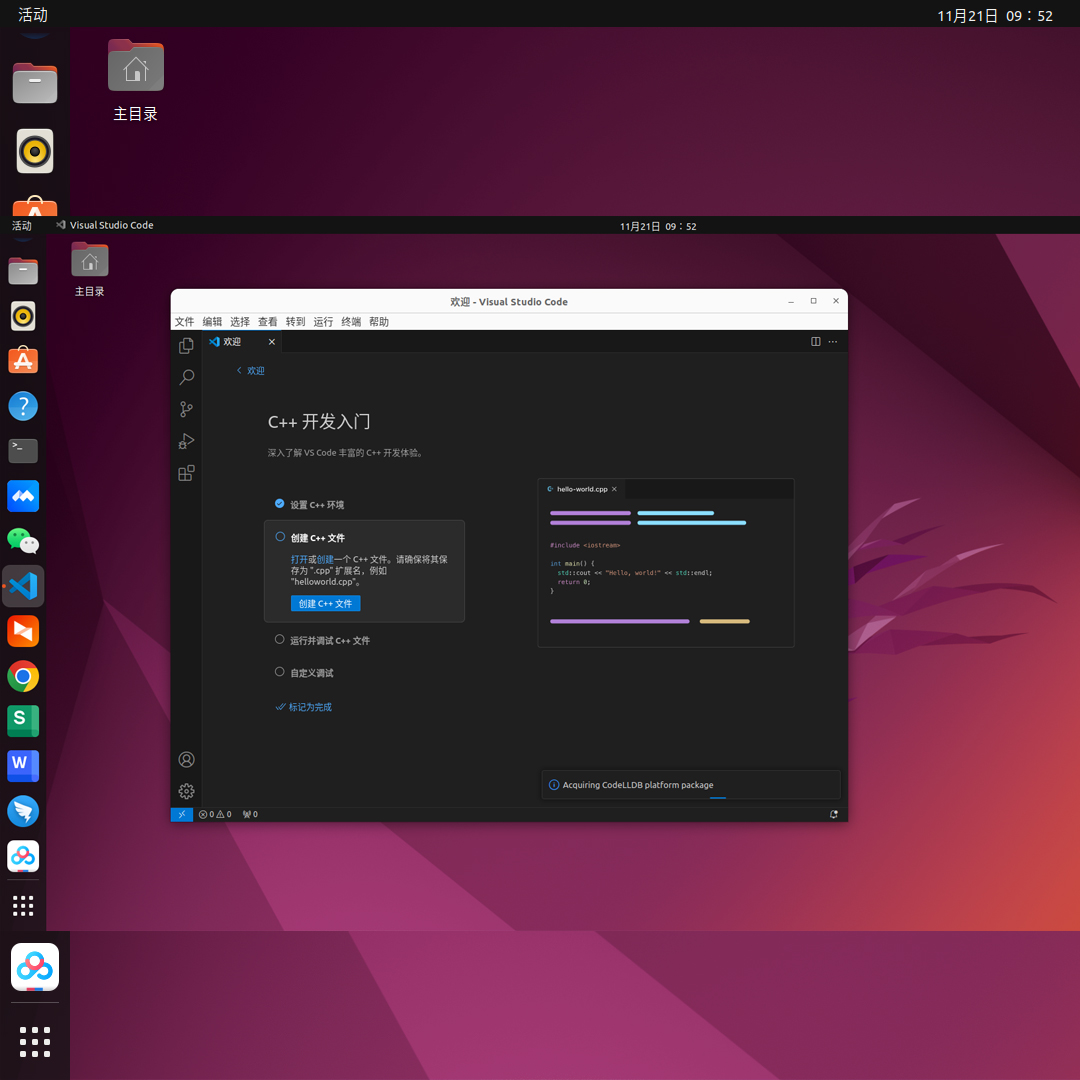Screen dimensions: 1080x1080
Task: Click the 创建 link in the step description
Action: [325, 559]
